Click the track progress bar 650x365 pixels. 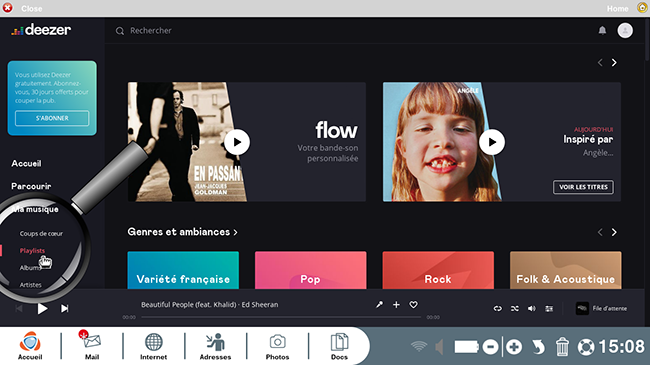(281, 317)
